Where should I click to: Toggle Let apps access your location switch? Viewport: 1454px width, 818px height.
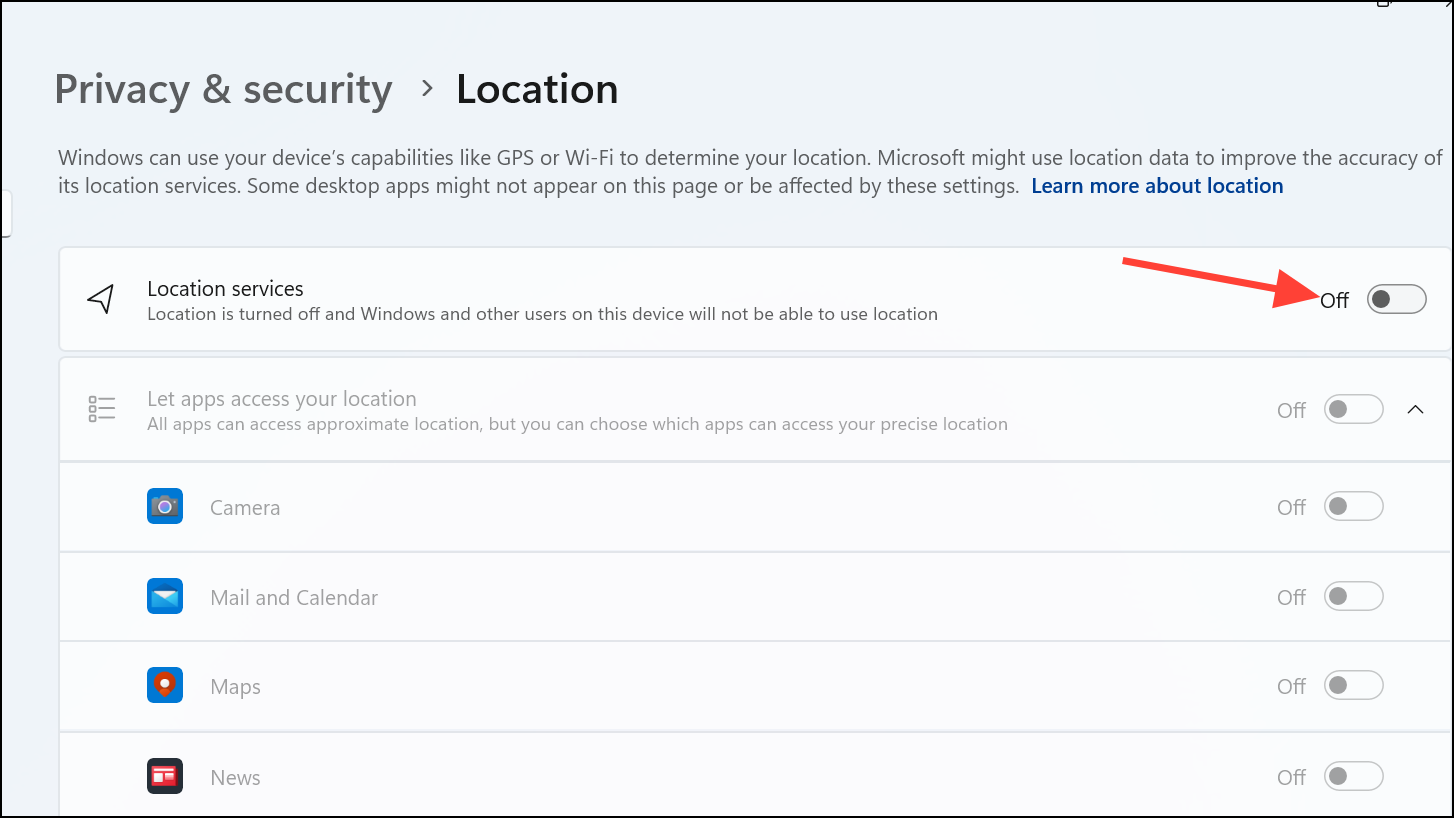pyautogui.click(x=1353, y=409)
